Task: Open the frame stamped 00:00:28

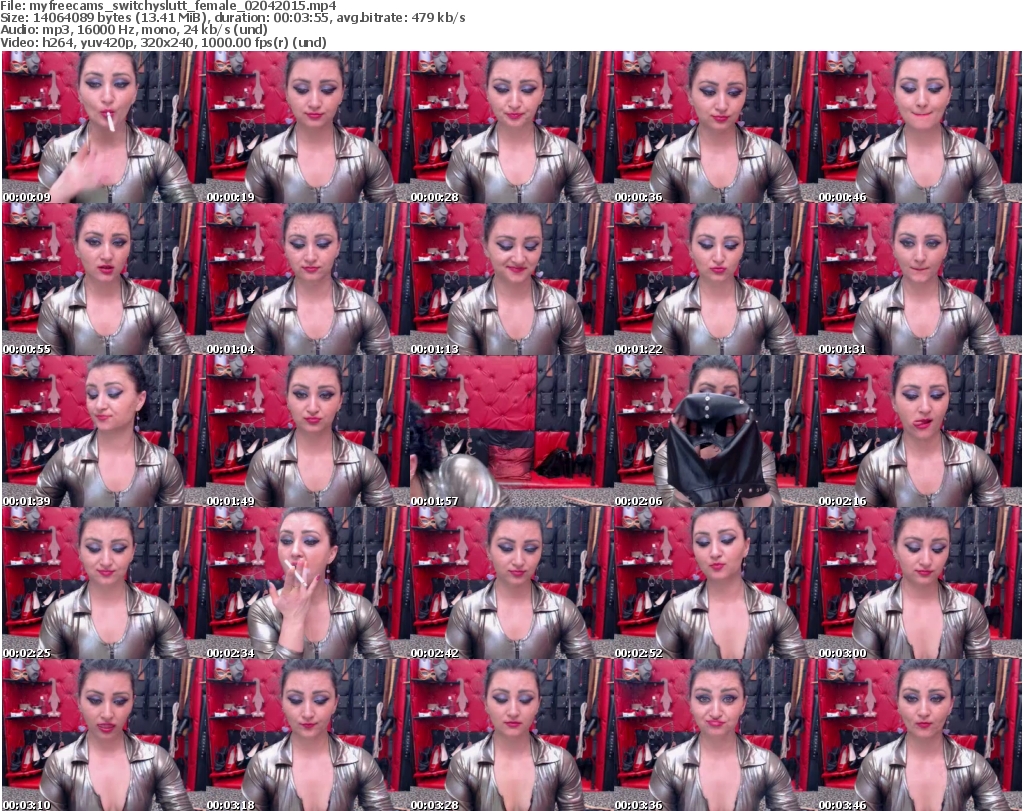Action: (511, 127)
